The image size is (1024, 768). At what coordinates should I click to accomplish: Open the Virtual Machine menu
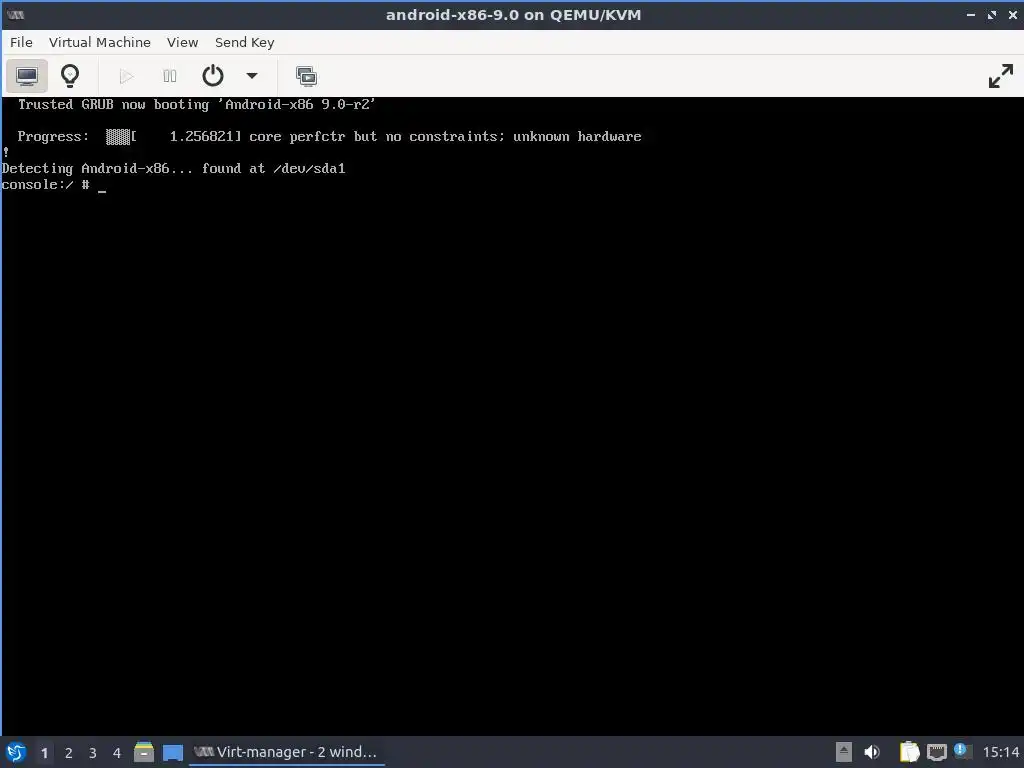100,42
